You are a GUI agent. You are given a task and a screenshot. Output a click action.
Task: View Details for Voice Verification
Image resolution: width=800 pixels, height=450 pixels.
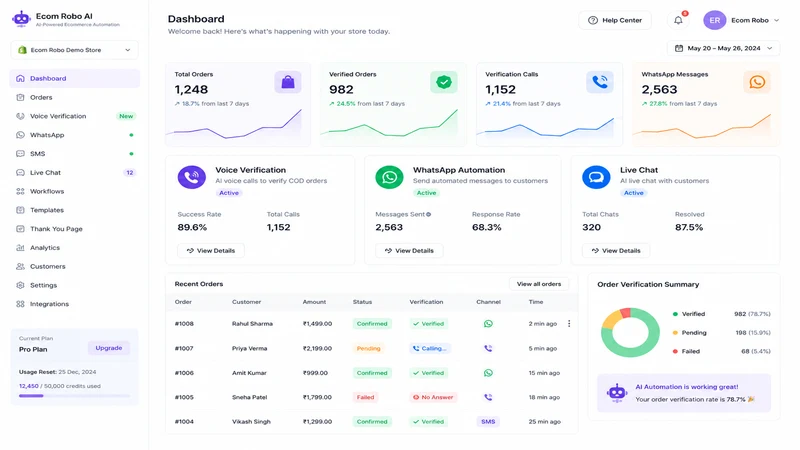coord(211,251)
